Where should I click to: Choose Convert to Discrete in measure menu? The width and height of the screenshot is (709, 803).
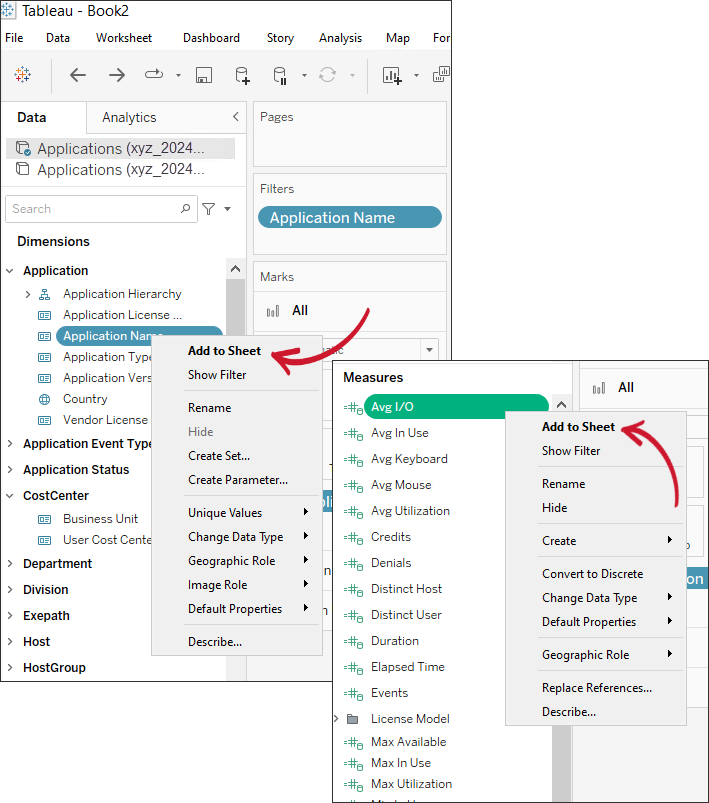click(593, 574)
